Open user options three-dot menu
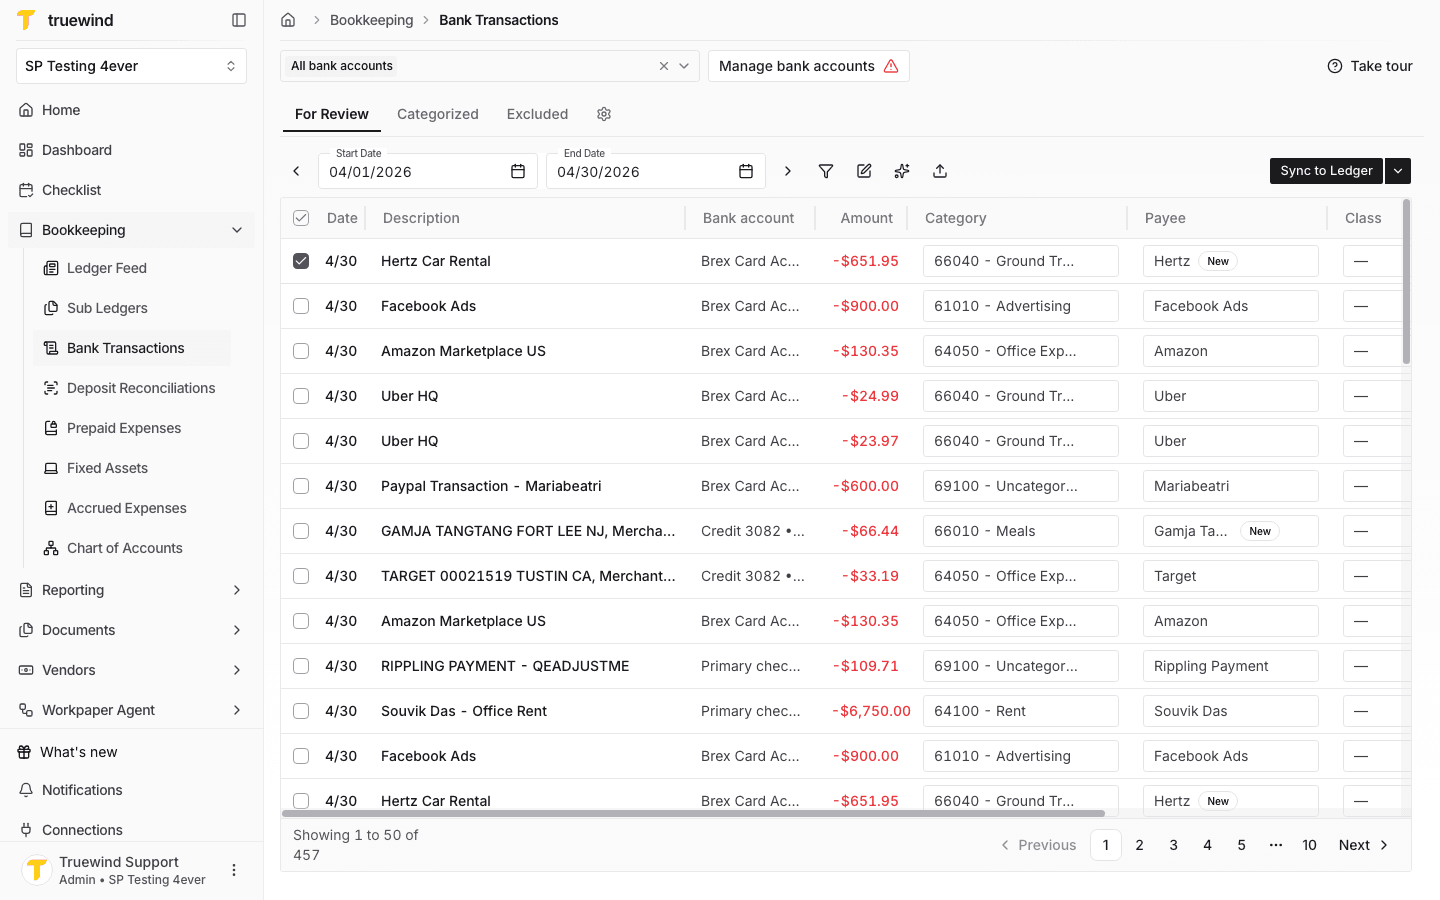This screenshot has width=1440, height=900. [x=234, y=870]
